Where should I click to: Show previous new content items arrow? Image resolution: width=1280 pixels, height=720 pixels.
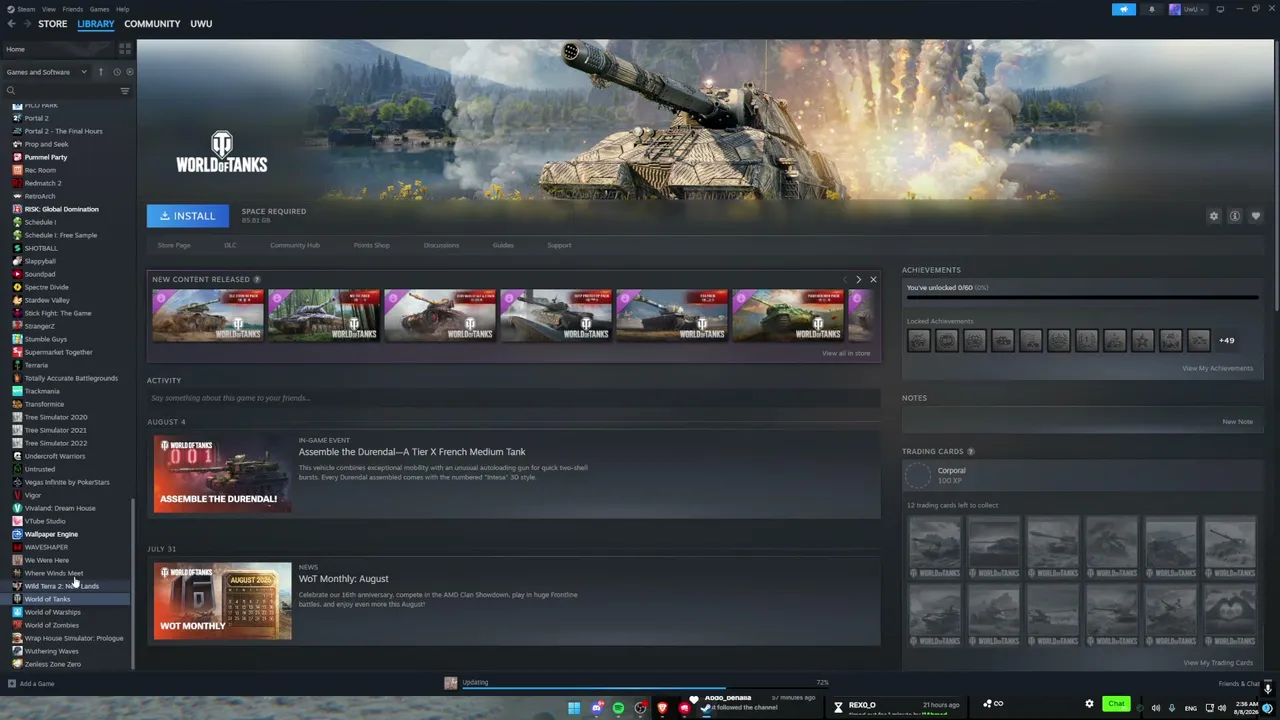[x=845, y=280]
